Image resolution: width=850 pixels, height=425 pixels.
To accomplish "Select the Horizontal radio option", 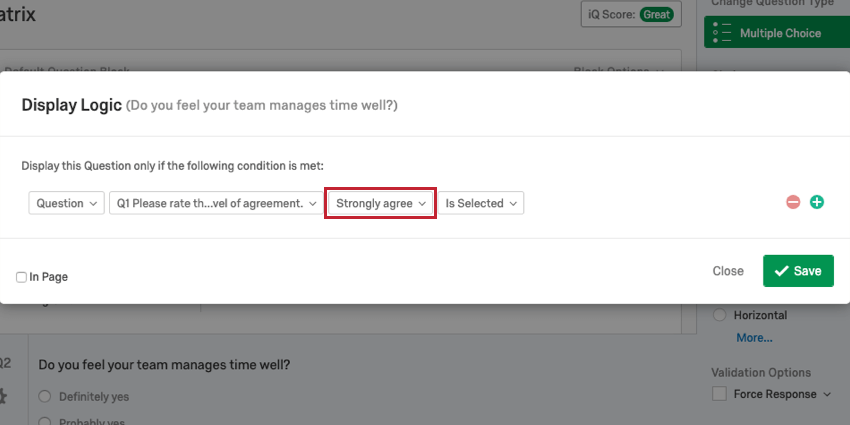I will (x=719, y=315).
